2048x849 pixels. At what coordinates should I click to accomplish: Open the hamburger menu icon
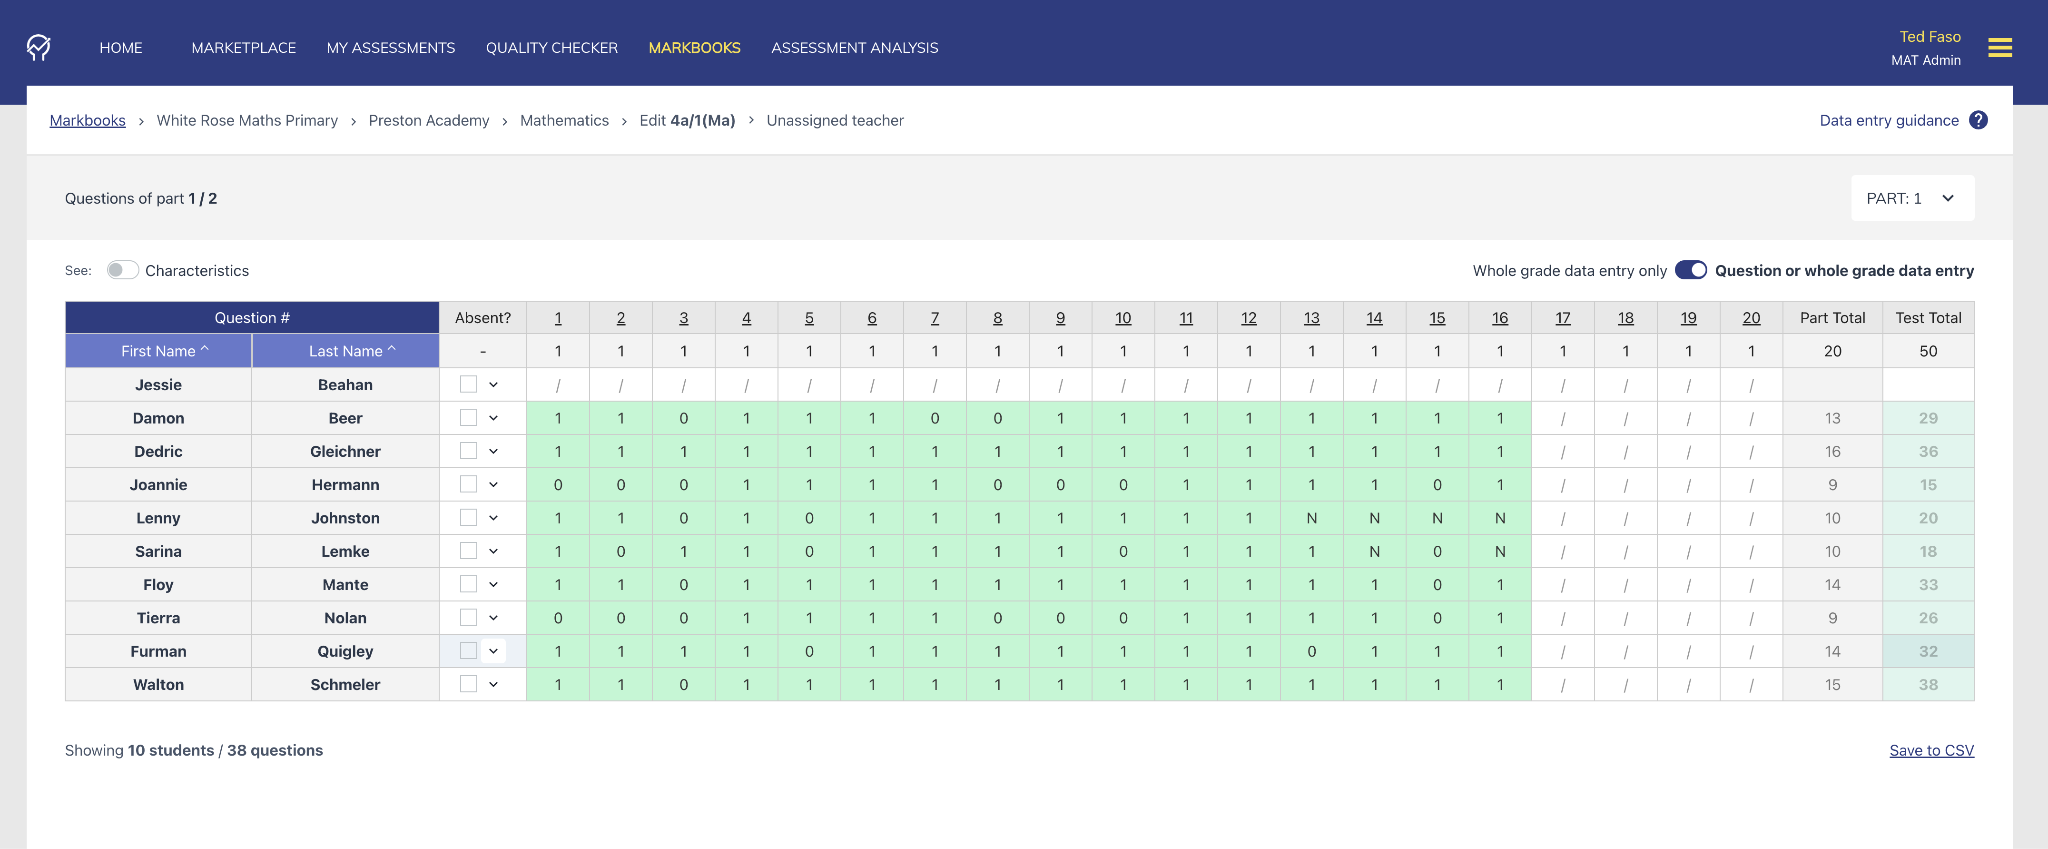click(x=1999, y=48)
